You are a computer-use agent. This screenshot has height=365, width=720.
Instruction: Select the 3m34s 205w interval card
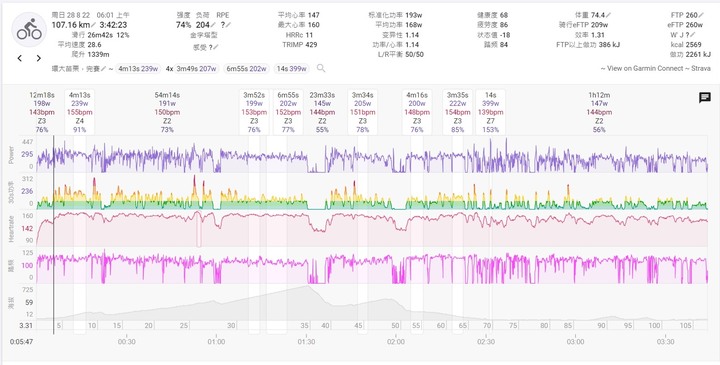click(362, 112)
